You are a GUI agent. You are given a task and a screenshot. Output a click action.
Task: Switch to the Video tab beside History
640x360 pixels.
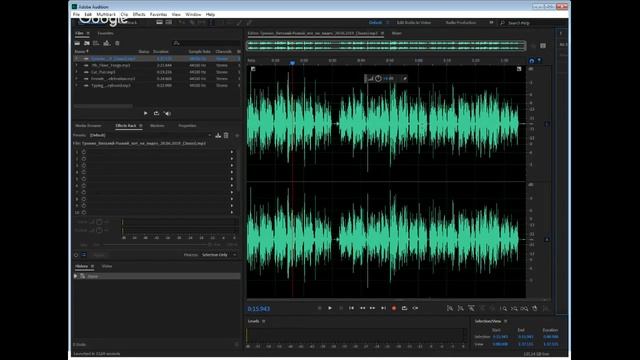[x=107, y=266]
